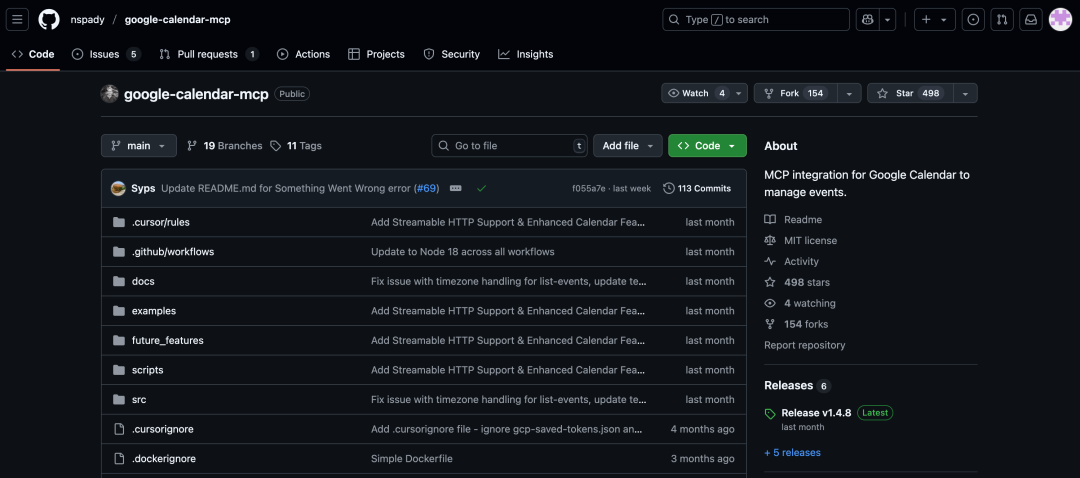Open the Copilot dropdown arrow
Screen dimensions: 1080x478
click(x=887, y=19)
